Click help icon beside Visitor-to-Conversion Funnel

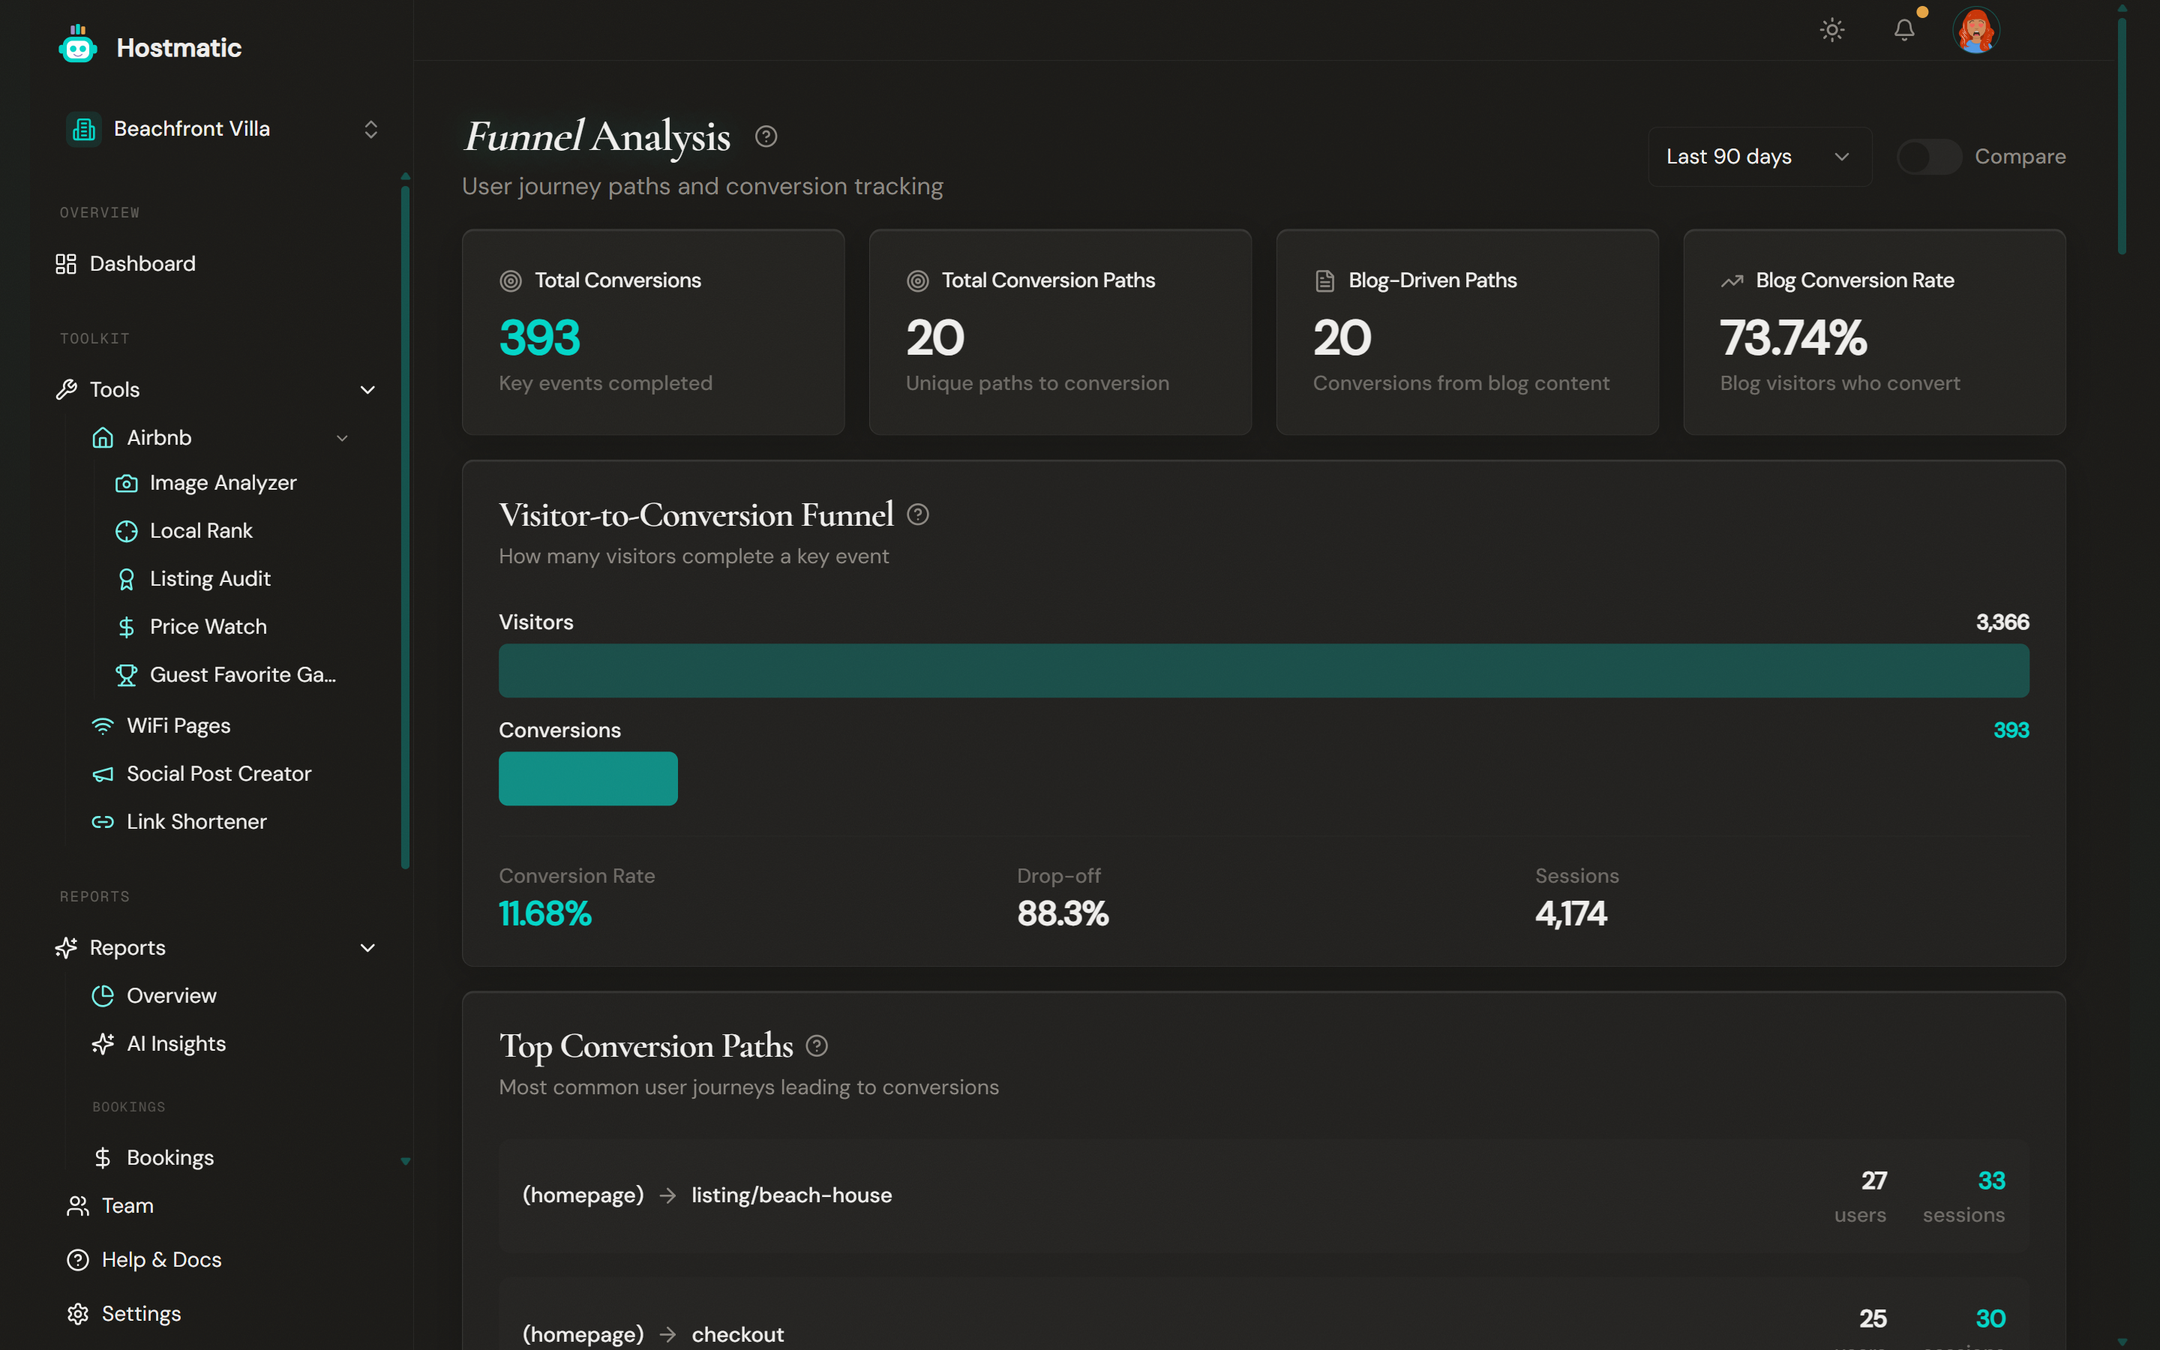pyautogui.click(x=918, y=514)
